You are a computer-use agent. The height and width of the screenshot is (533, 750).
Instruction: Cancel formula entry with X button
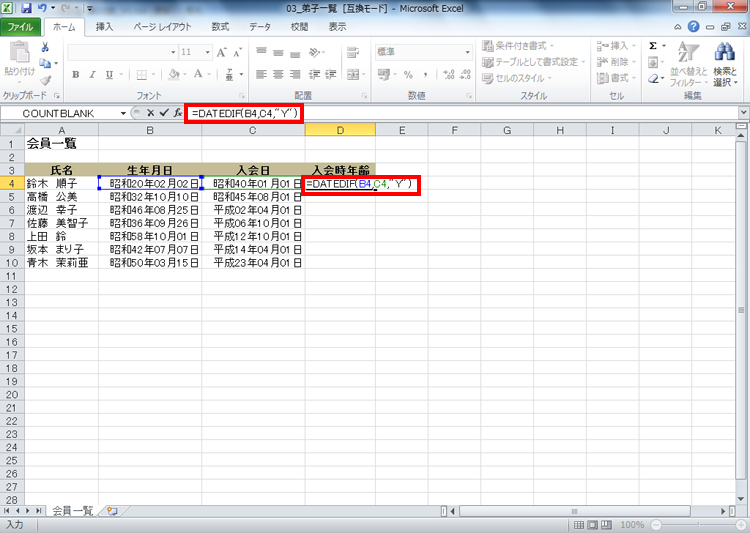[x=150, y=113]
